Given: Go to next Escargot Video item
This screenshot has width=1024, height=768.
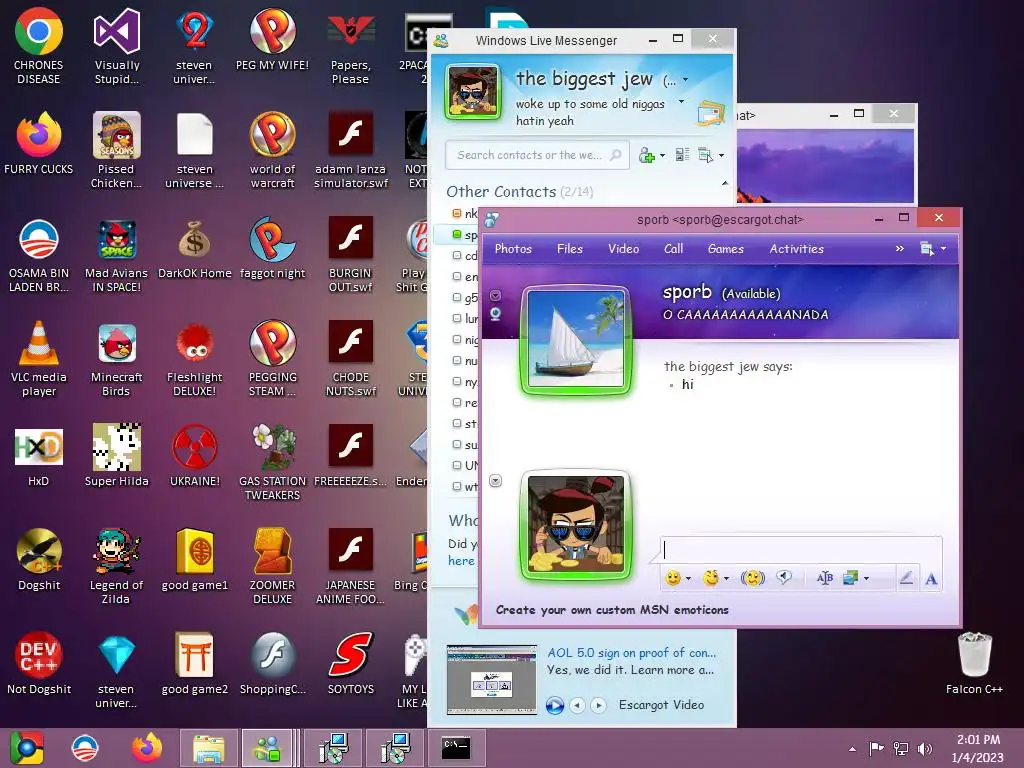Looking at the screenshot, I should (x=598, y=705).
